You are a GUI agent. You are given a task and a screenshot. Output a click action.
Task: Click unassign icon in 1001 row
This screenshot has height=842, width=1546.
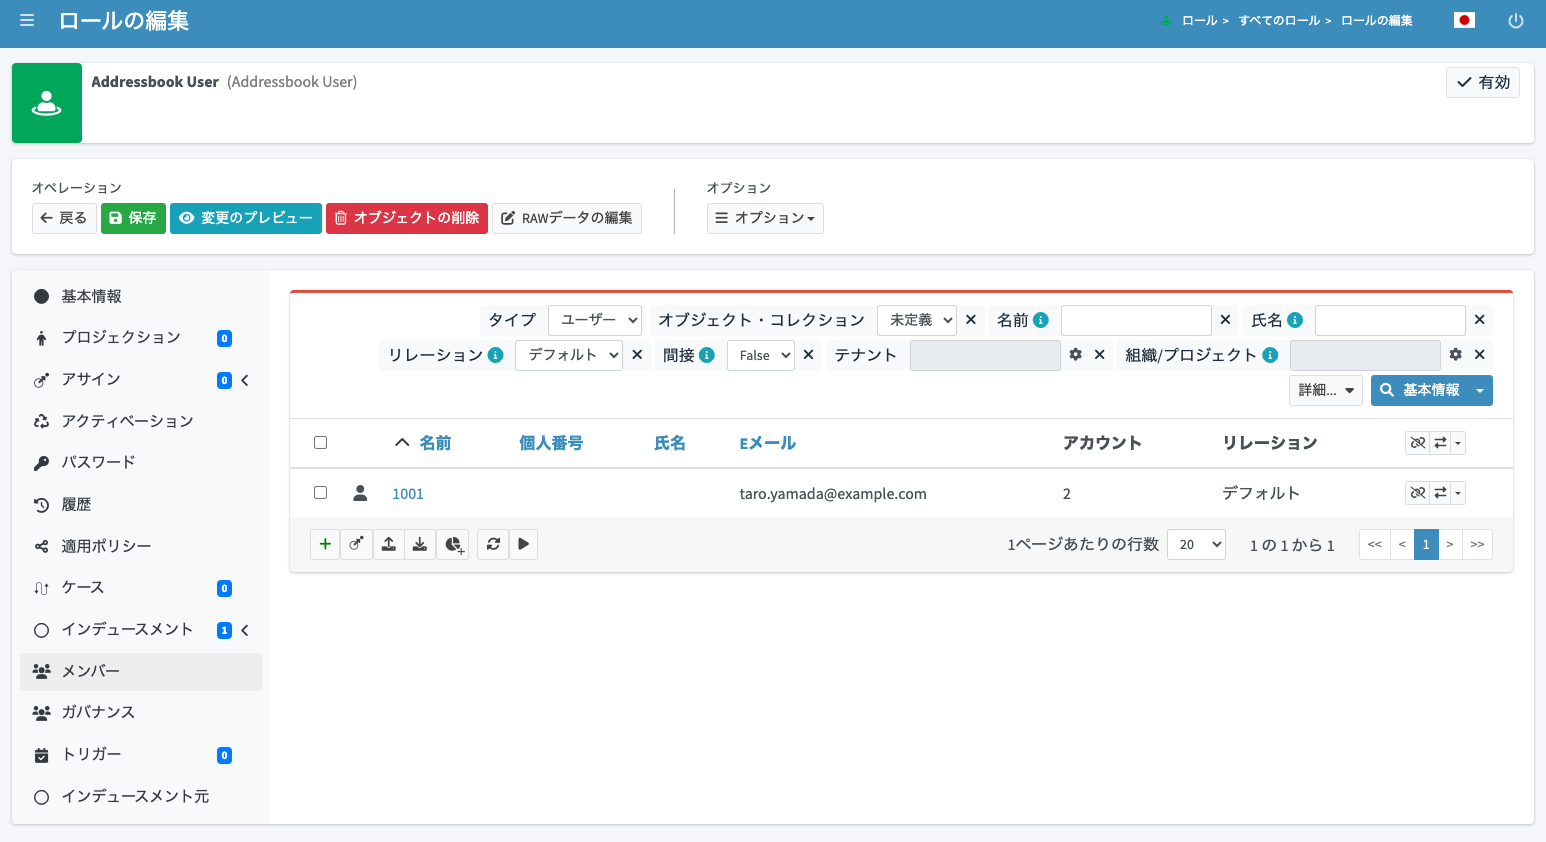point(1417,493)
